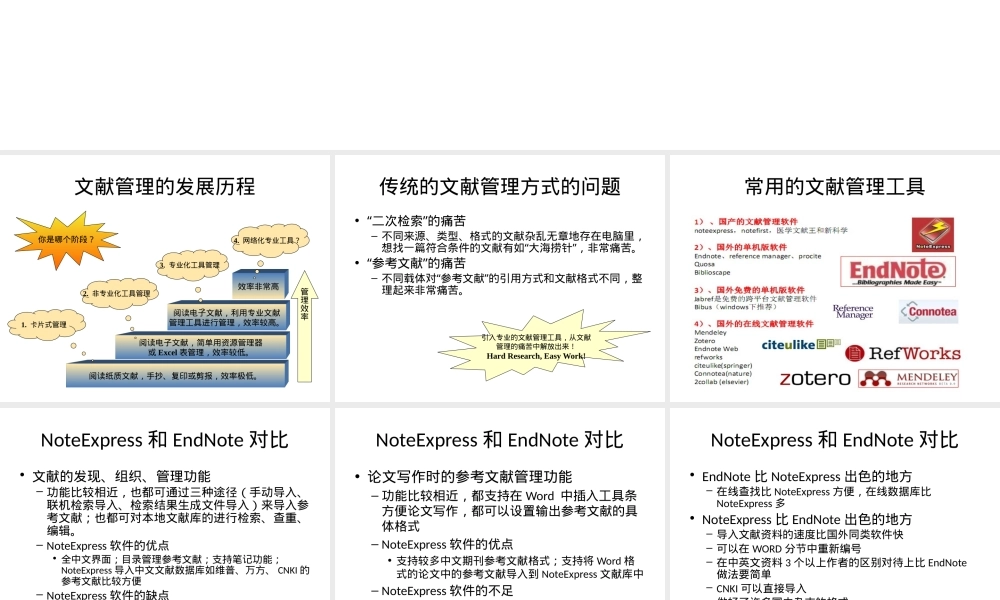Click 'EndNote 比 NoteExpress 出色的地方'
1000x600 pixels.
pyautogui.click(x=807, y=476)
